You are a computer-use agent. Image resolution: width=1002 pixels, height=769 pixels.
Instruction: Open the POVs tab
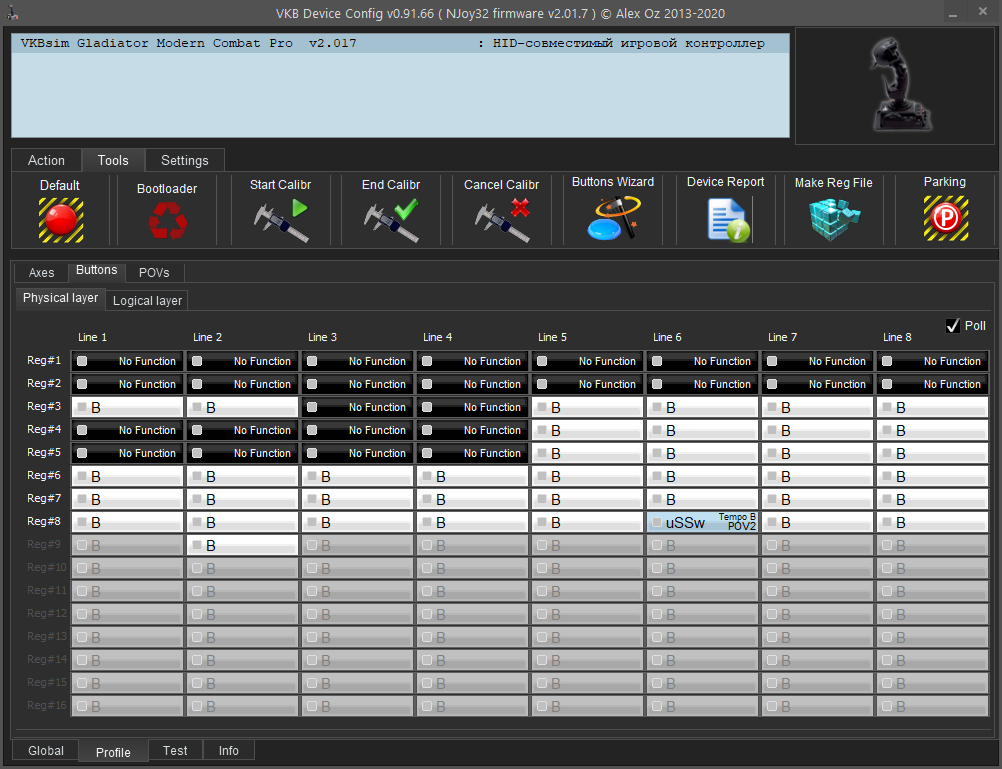(154, 272)
